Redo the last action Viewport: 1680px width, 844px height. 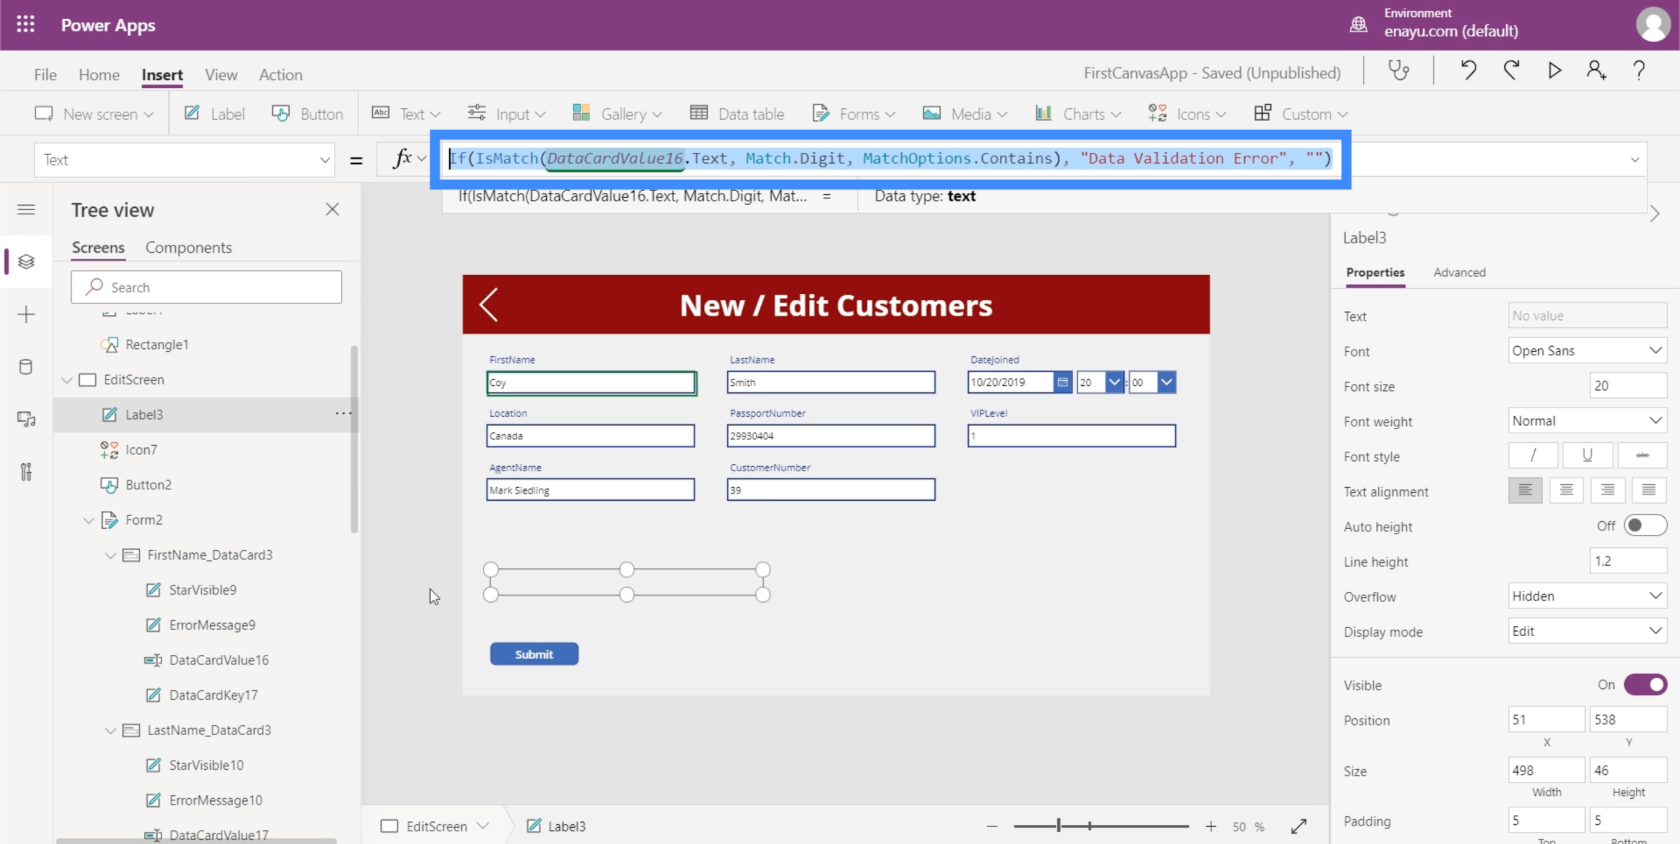1511,70
